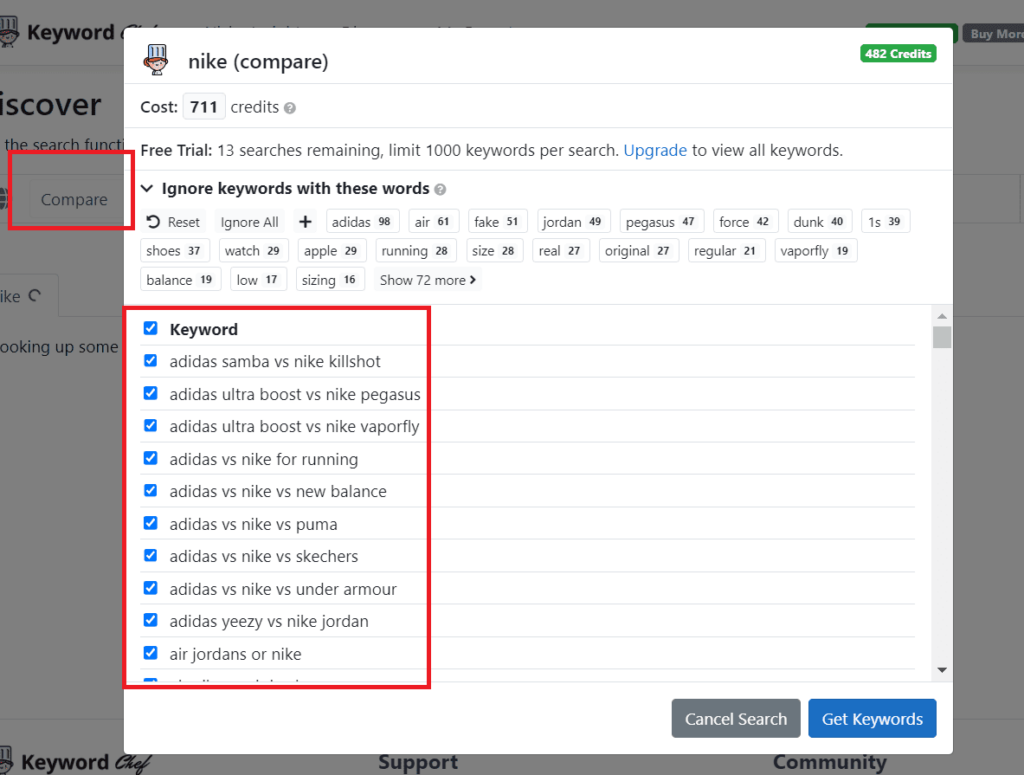This screenshot has width=1024, height=775.
Task: Click the chef-hat logo in the modal header
Action: [157, 61]
